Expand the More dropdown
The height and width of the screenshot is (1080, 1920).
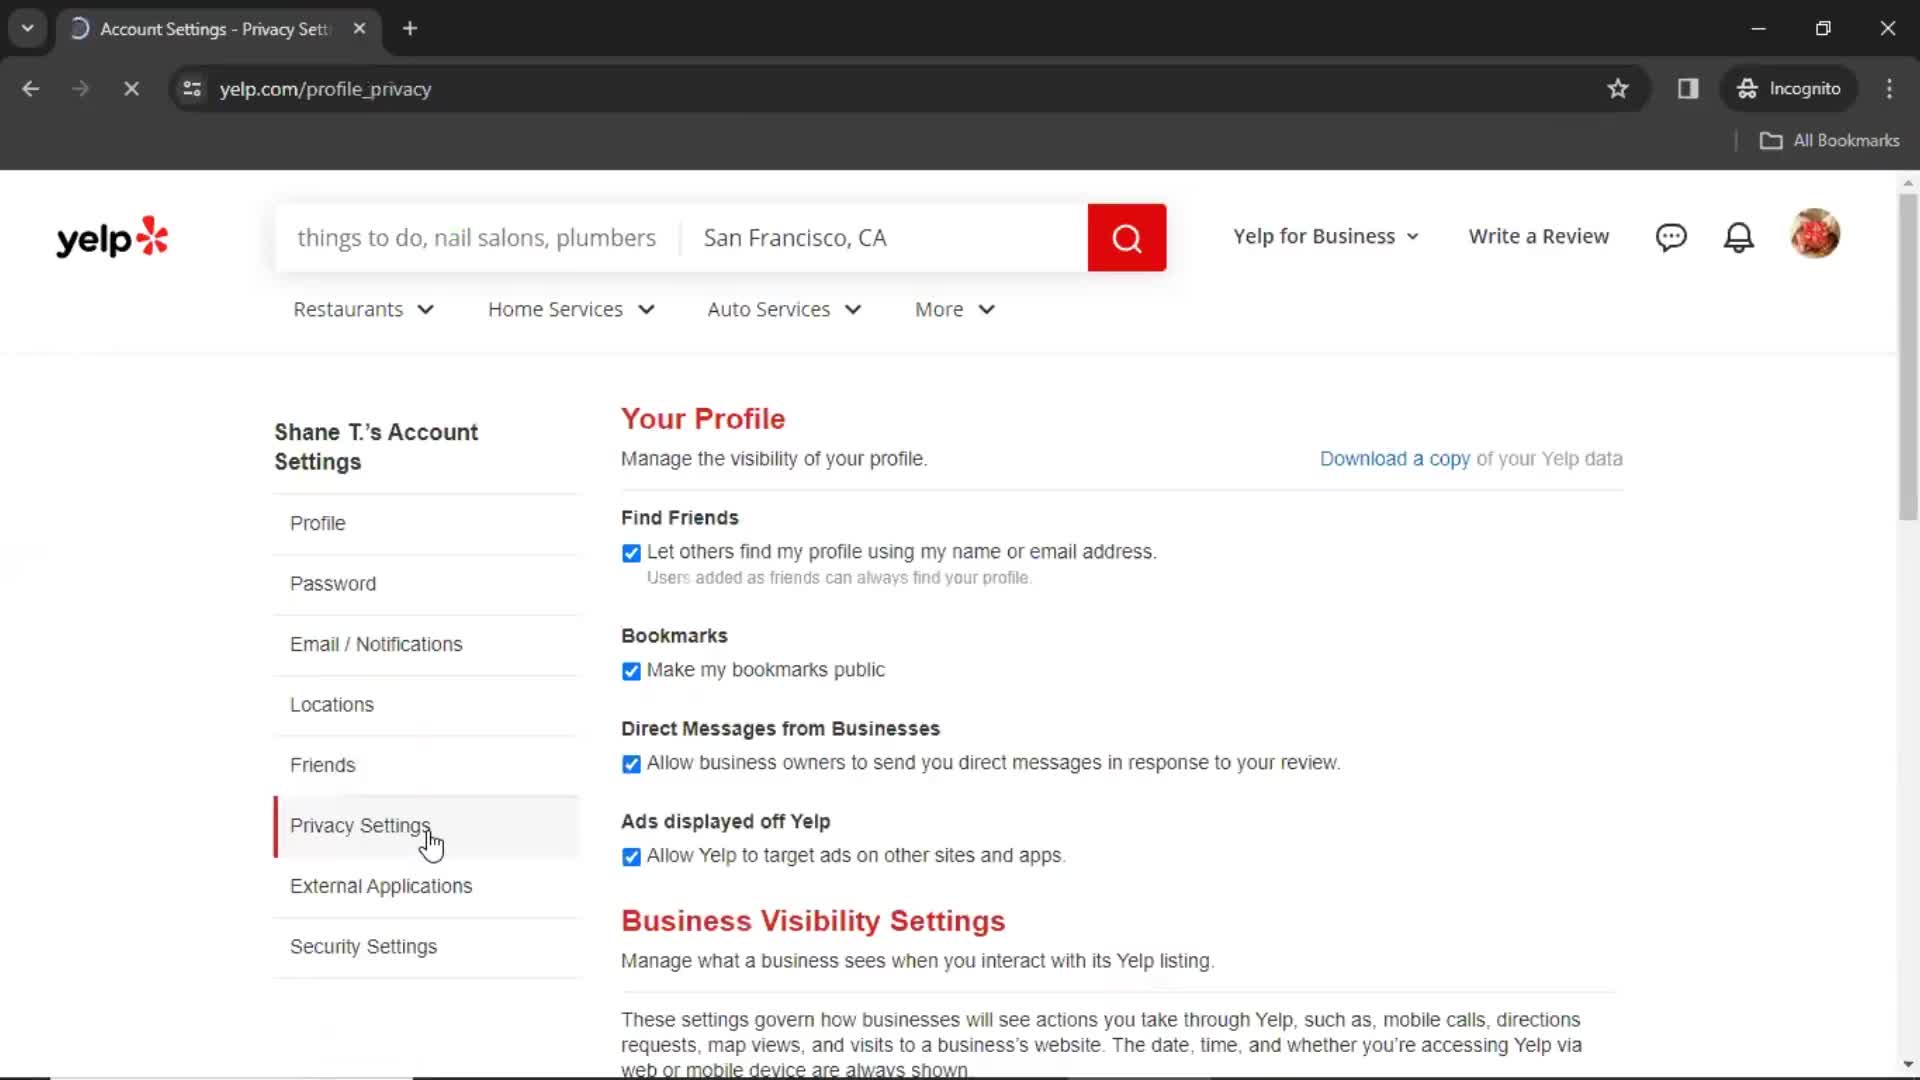pos(955,310)
